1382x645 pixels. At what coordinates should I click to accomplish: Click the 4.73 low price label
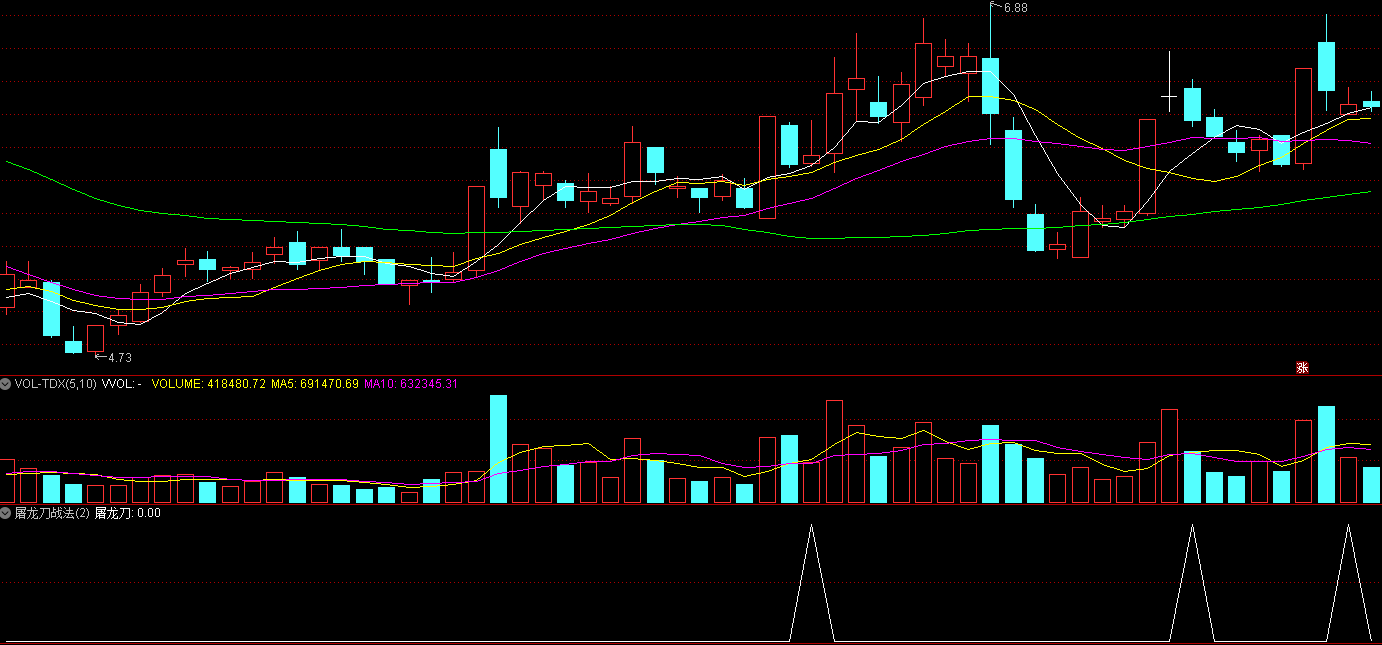click(x=119, y=357)
